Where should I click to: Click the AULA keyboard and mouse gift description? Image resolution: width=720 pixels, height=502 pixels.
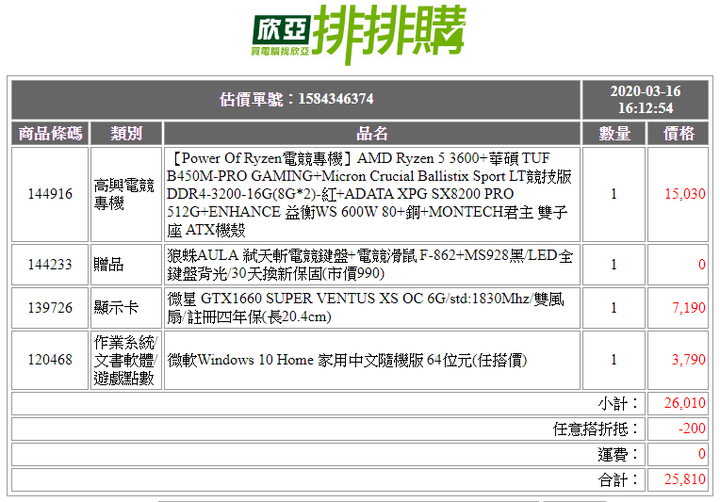tap(370, 265)
